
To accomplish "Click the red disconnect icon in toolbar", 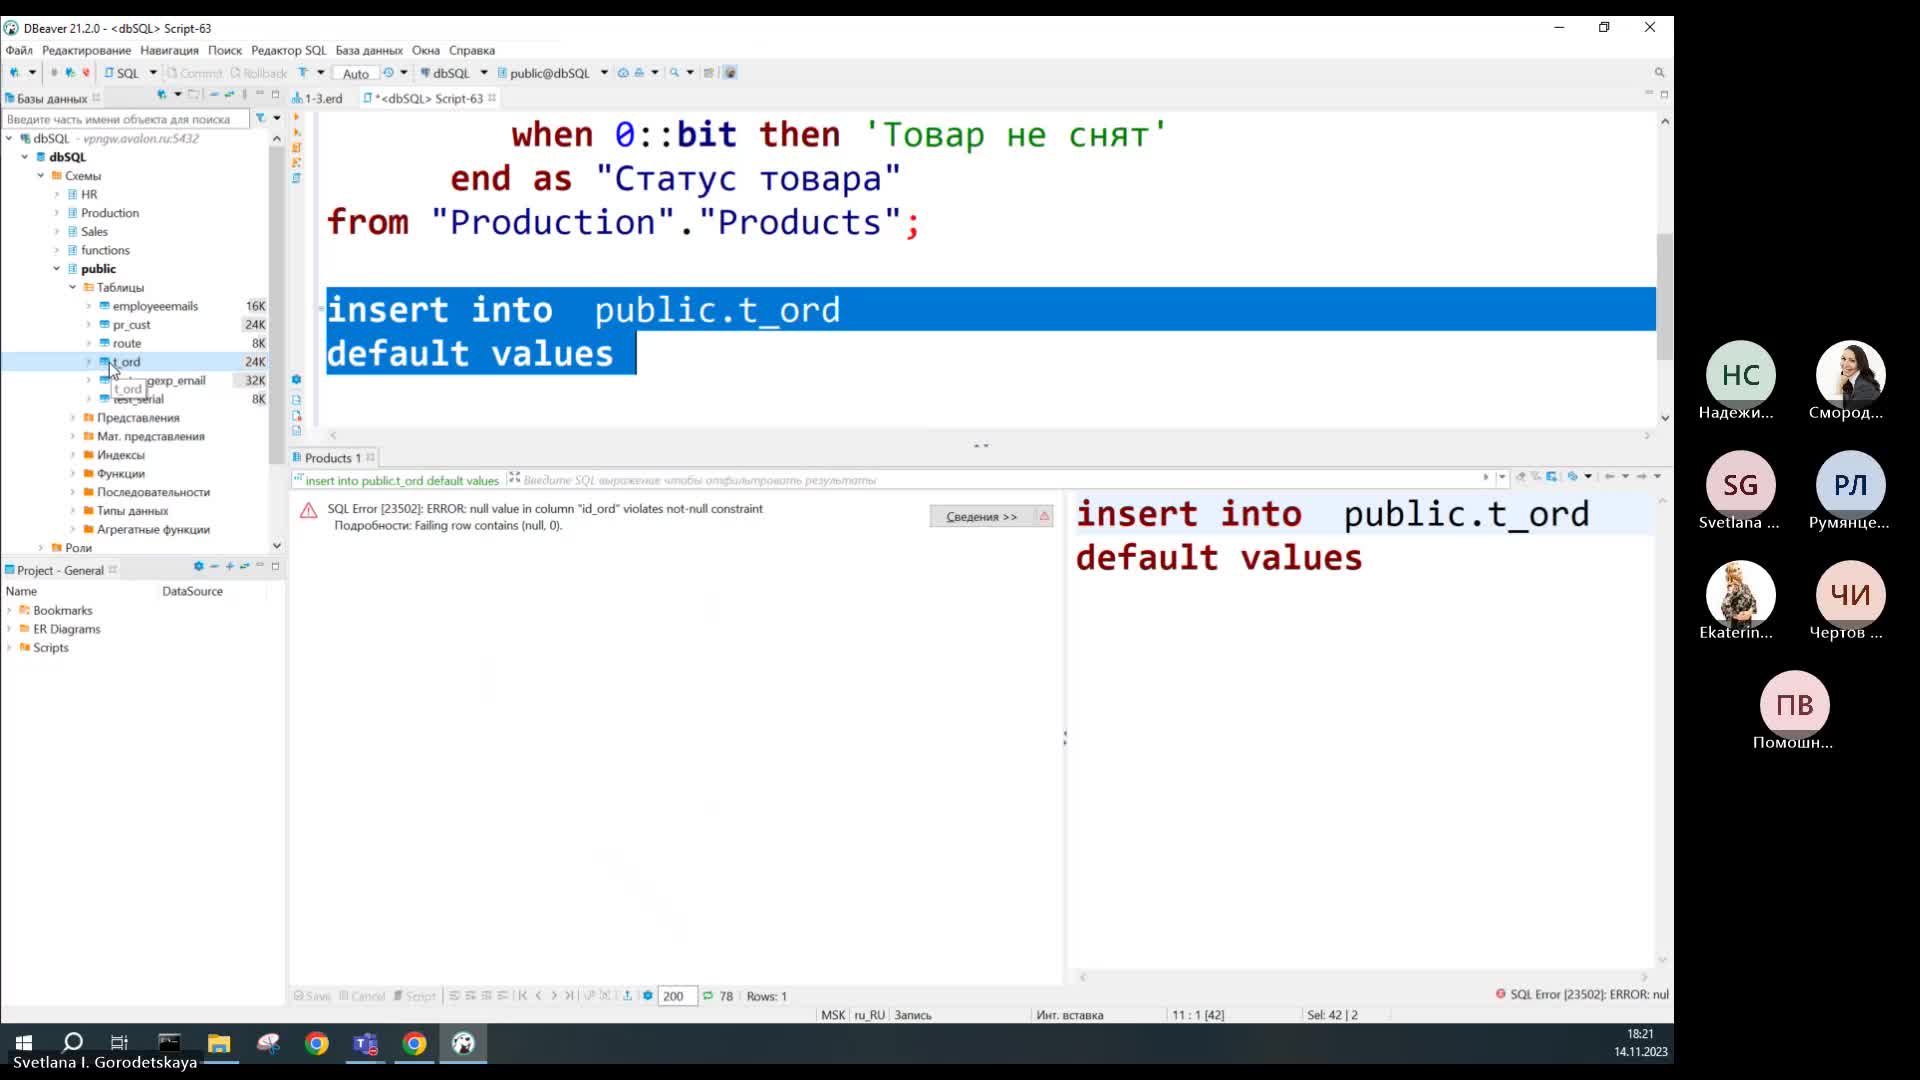I will 86,73.
